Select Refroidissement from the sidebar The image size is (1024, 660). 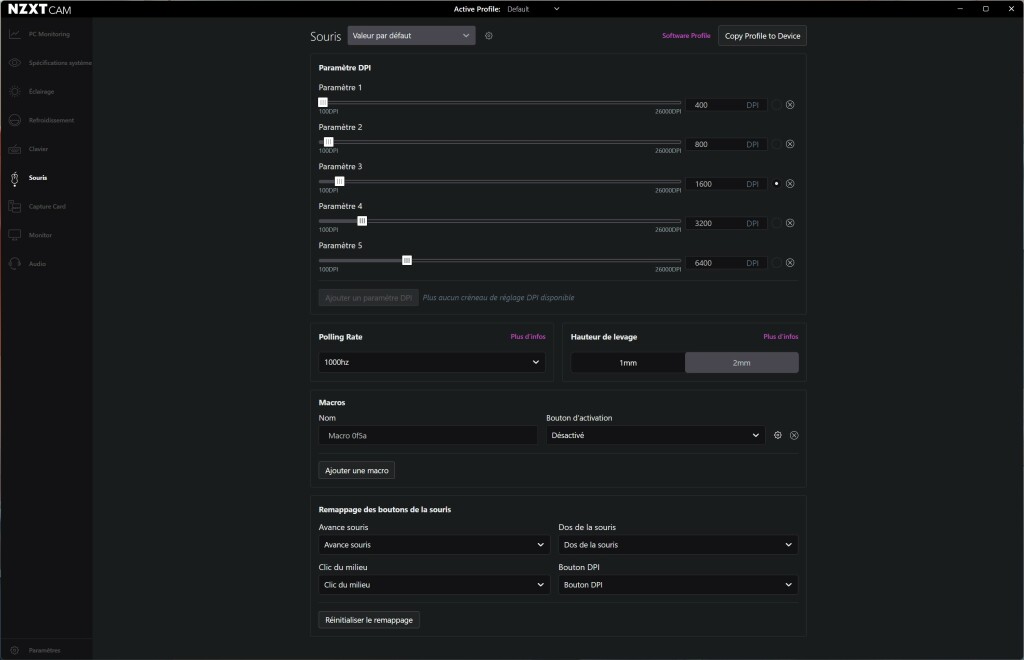[52, 120]
